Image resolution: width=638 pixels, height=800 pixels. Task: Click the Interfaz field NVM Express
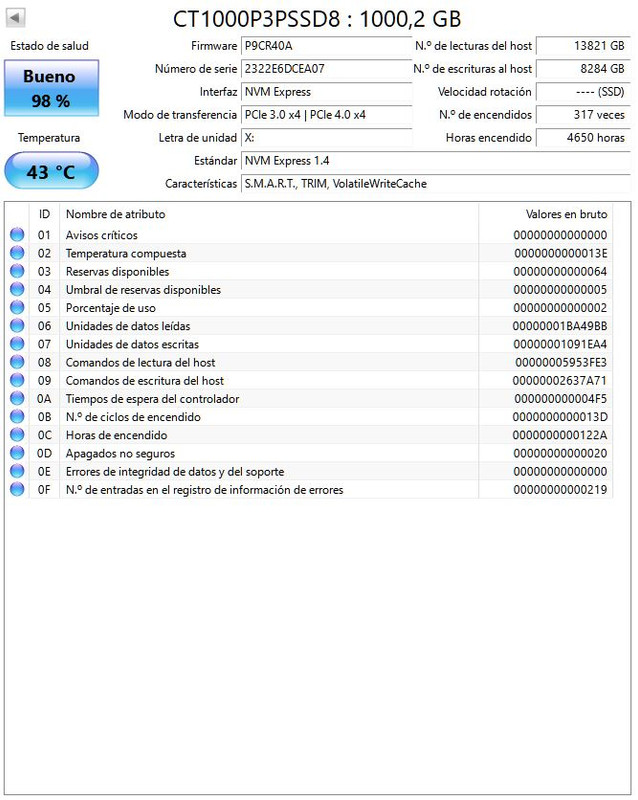pyautogui.click(x=326, y=92)
